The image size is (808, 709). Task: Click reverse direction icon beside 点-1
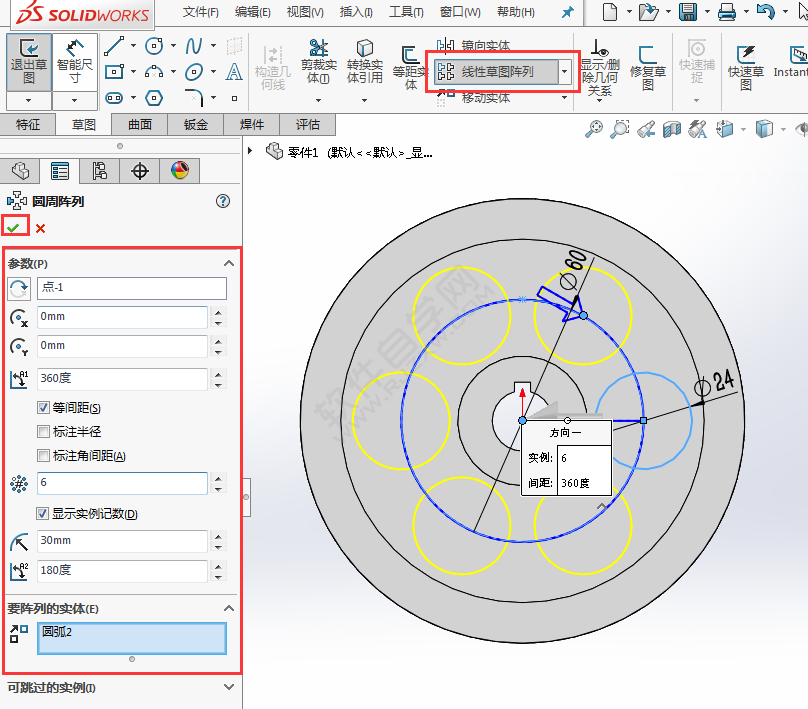pyautogui.click(x=19, y=289)
